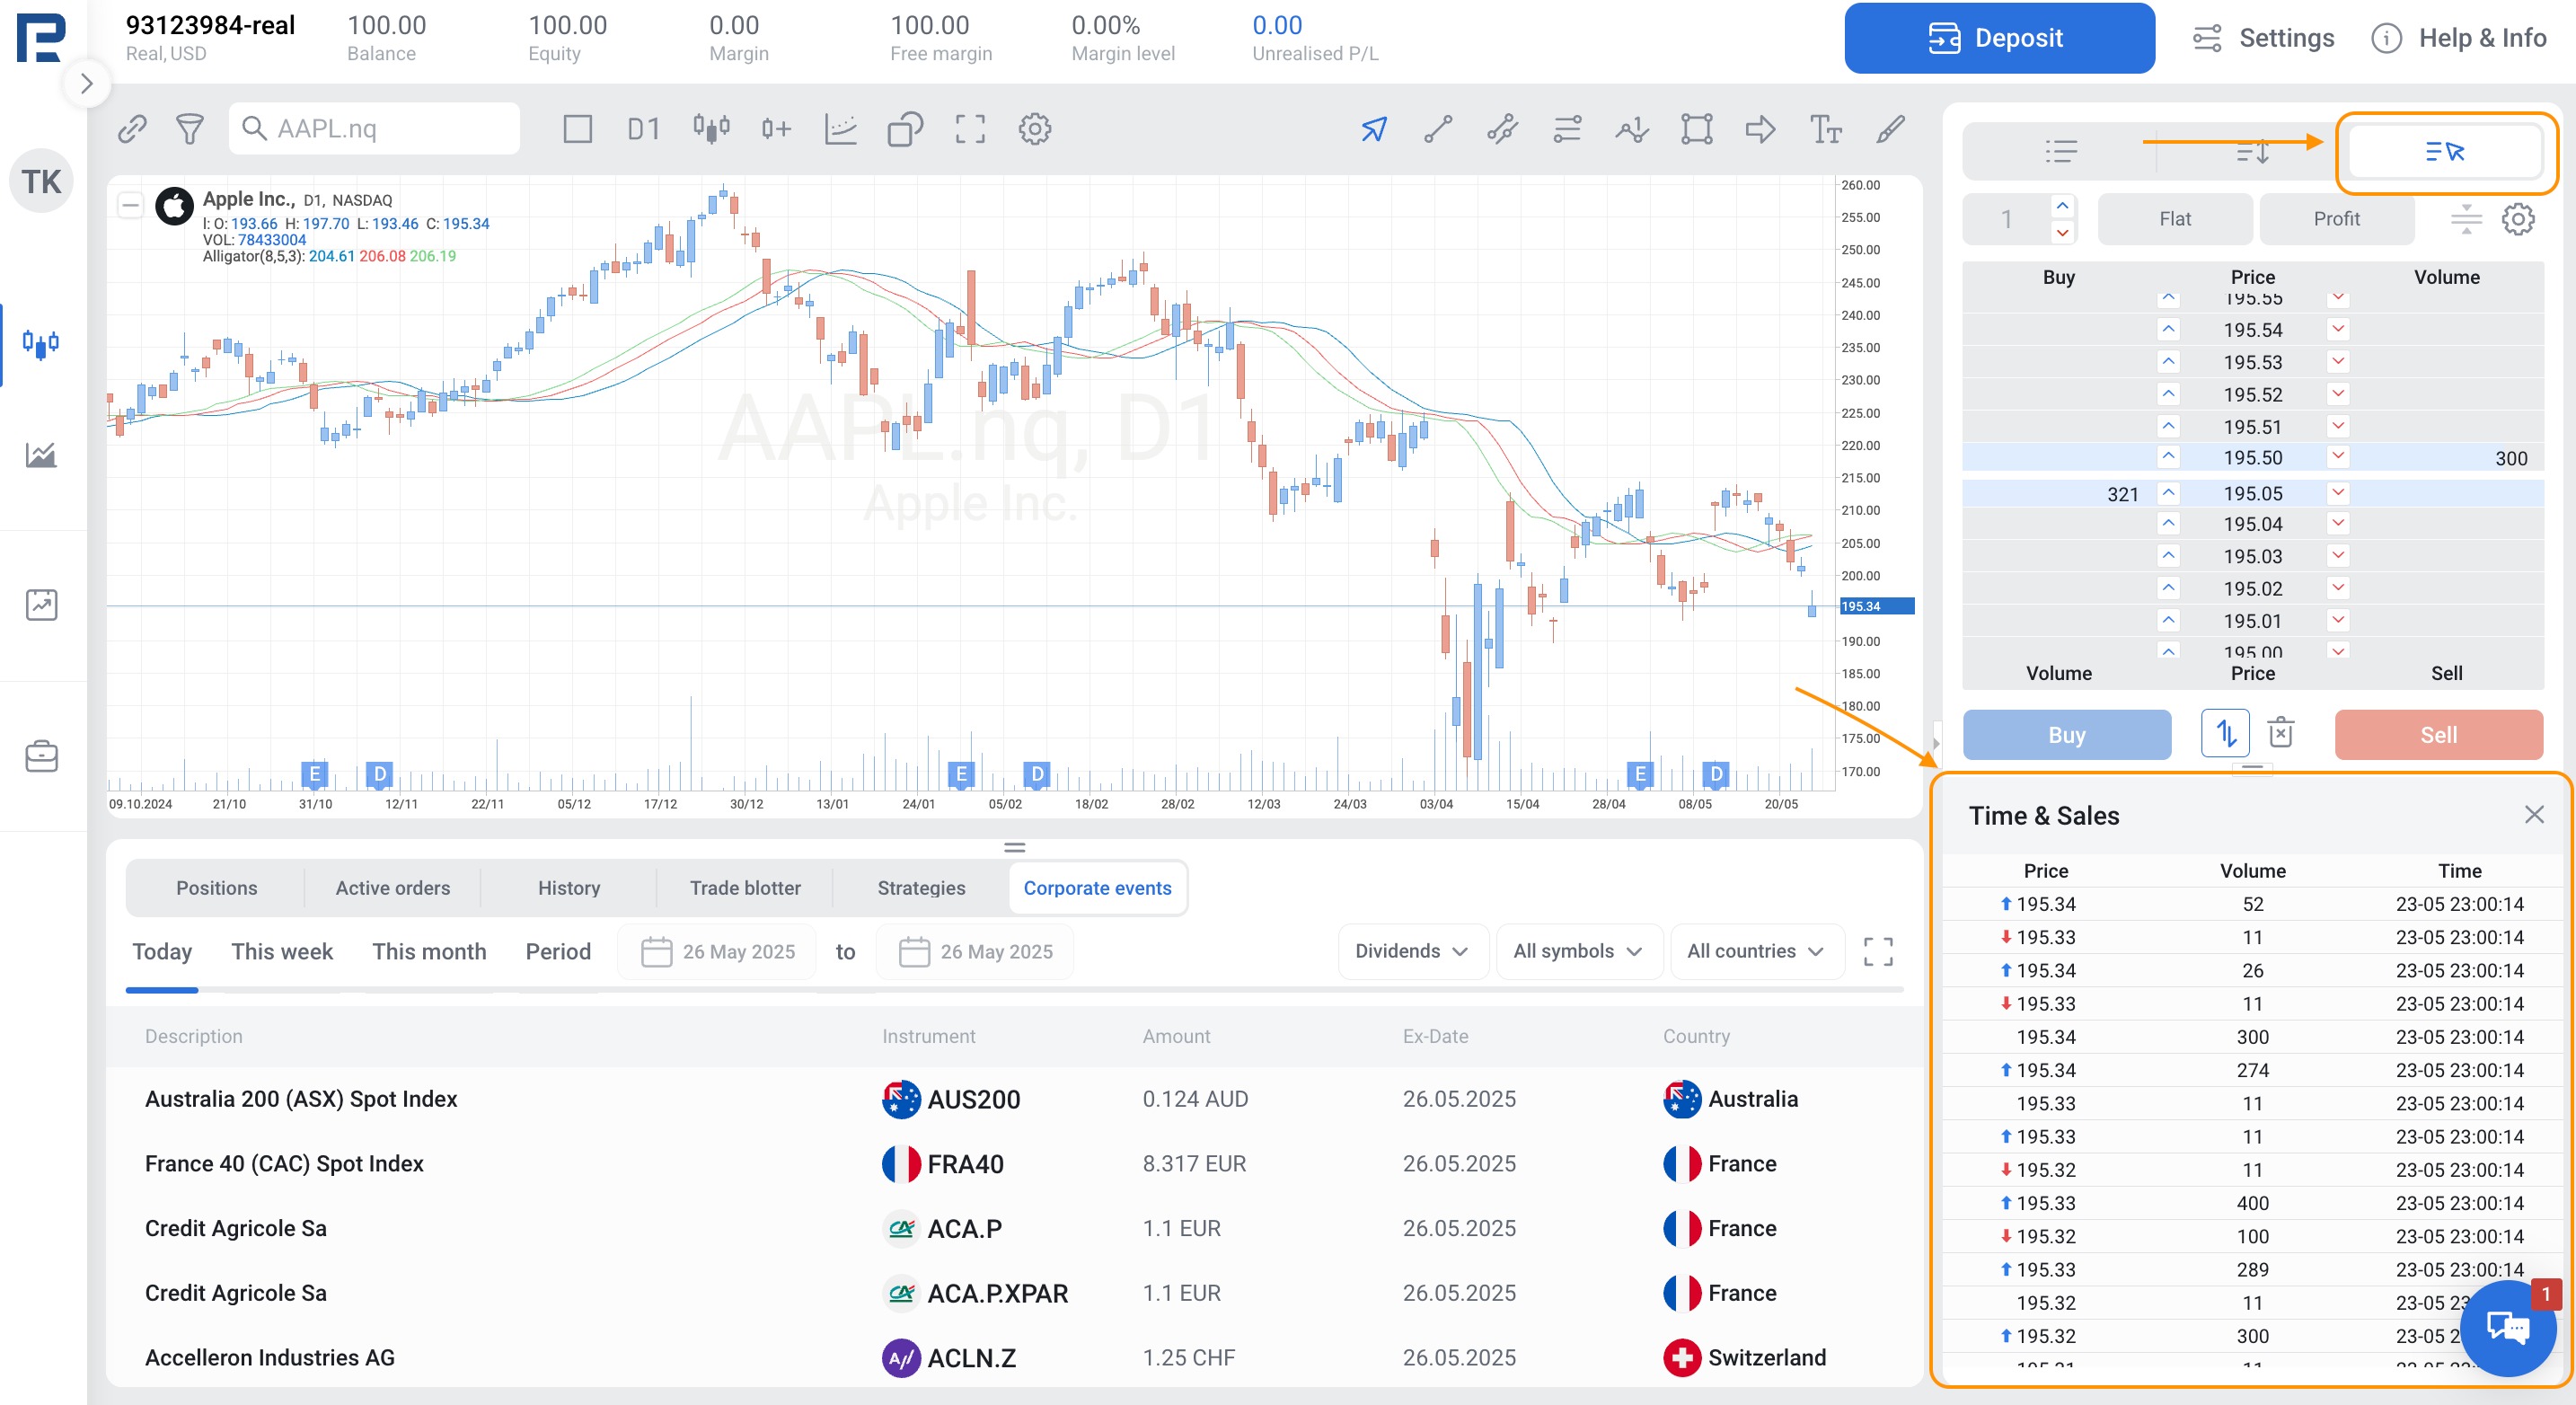Click the trash icon to delete orders

[x=2281, y=733]
